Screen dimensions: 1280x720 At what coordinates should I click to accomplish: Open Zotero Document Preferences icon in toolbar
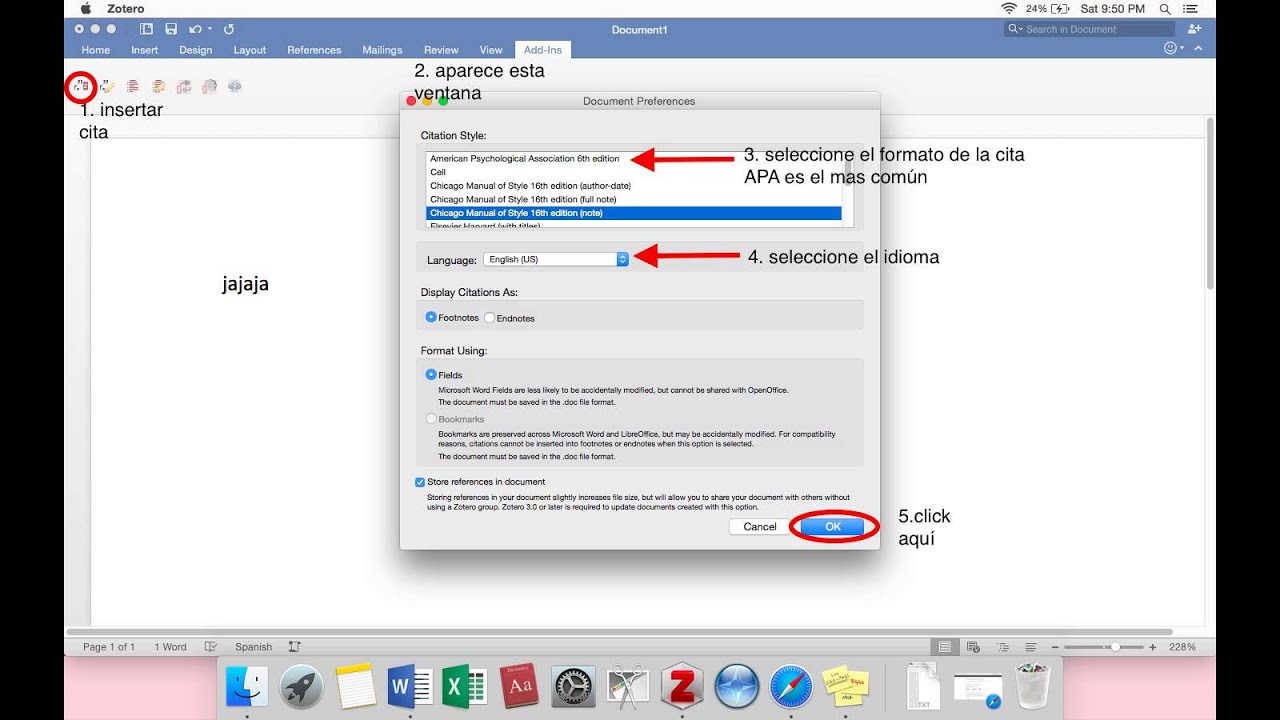pos(209,87)
